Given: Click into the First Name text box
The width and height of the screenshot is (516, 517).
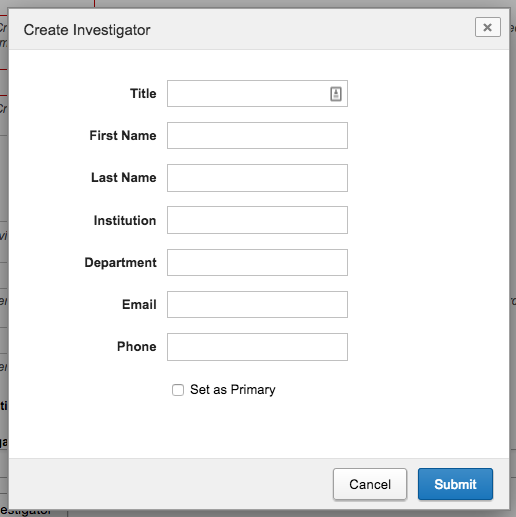Looking at the screenshot, I should tap(257, 136).
